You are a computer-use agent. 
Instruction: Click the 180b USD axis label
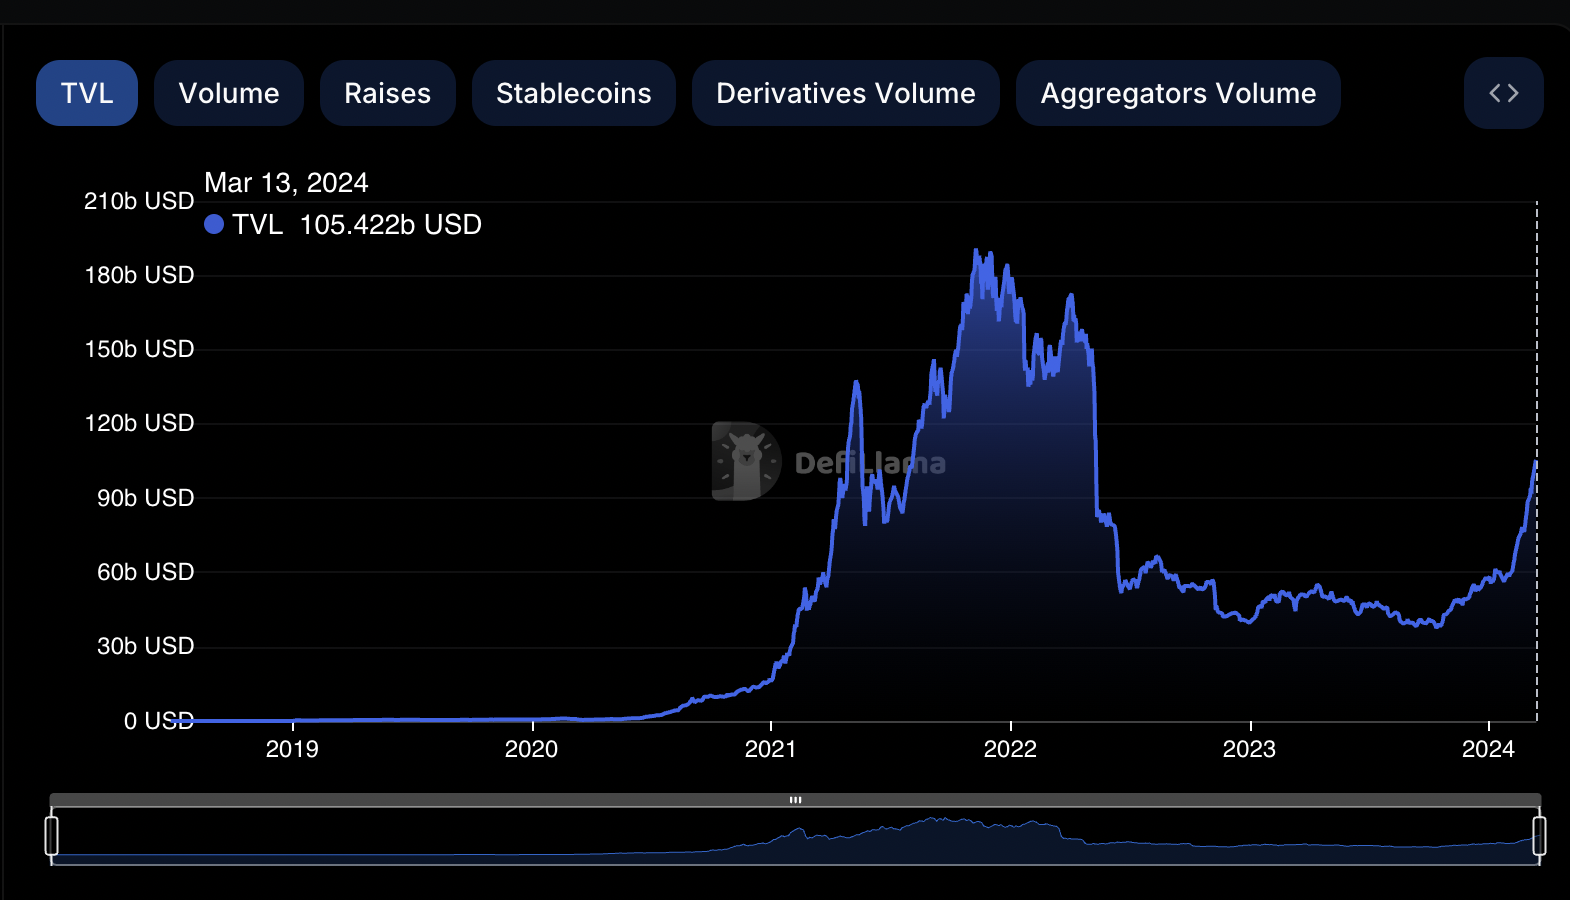(139, 275)
